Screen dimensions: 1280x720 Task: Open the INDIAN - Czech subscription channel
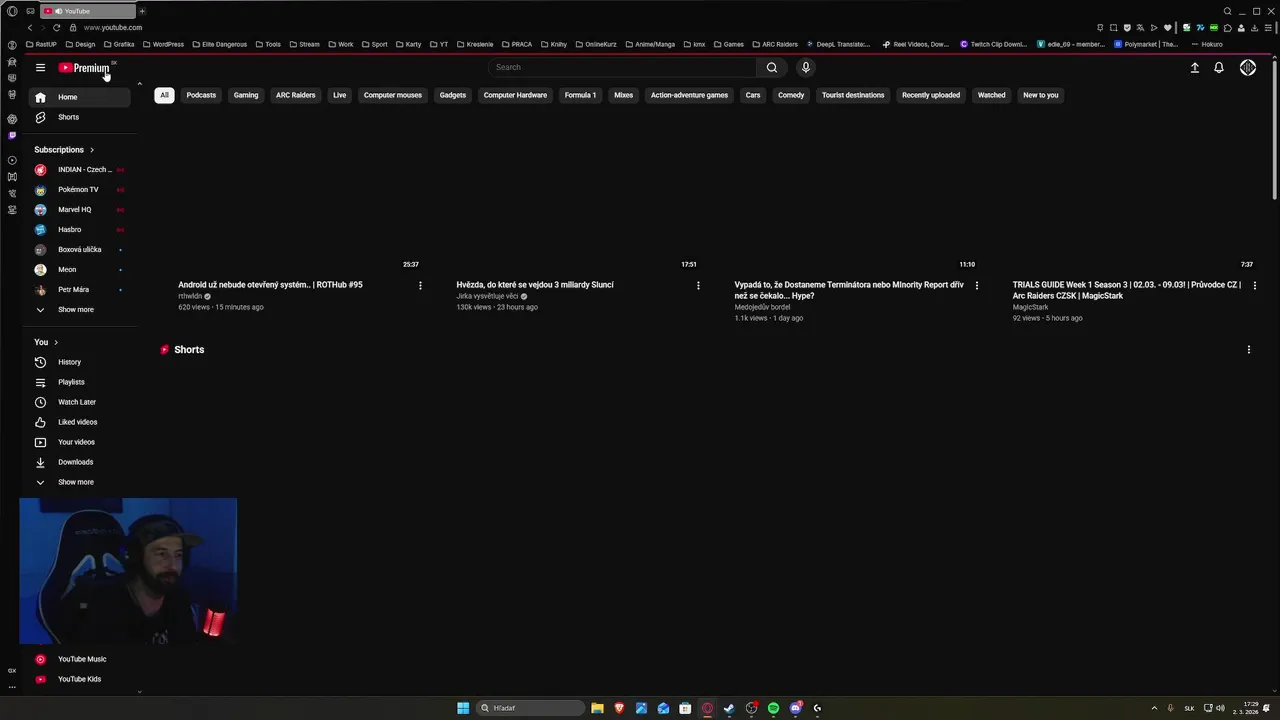80,170
